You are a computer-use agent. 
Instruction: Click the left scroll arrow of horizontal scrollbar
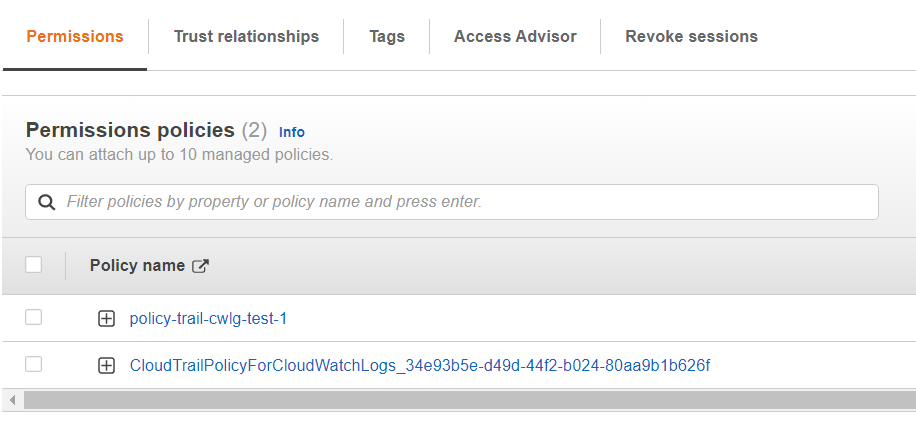coord(12,400)
